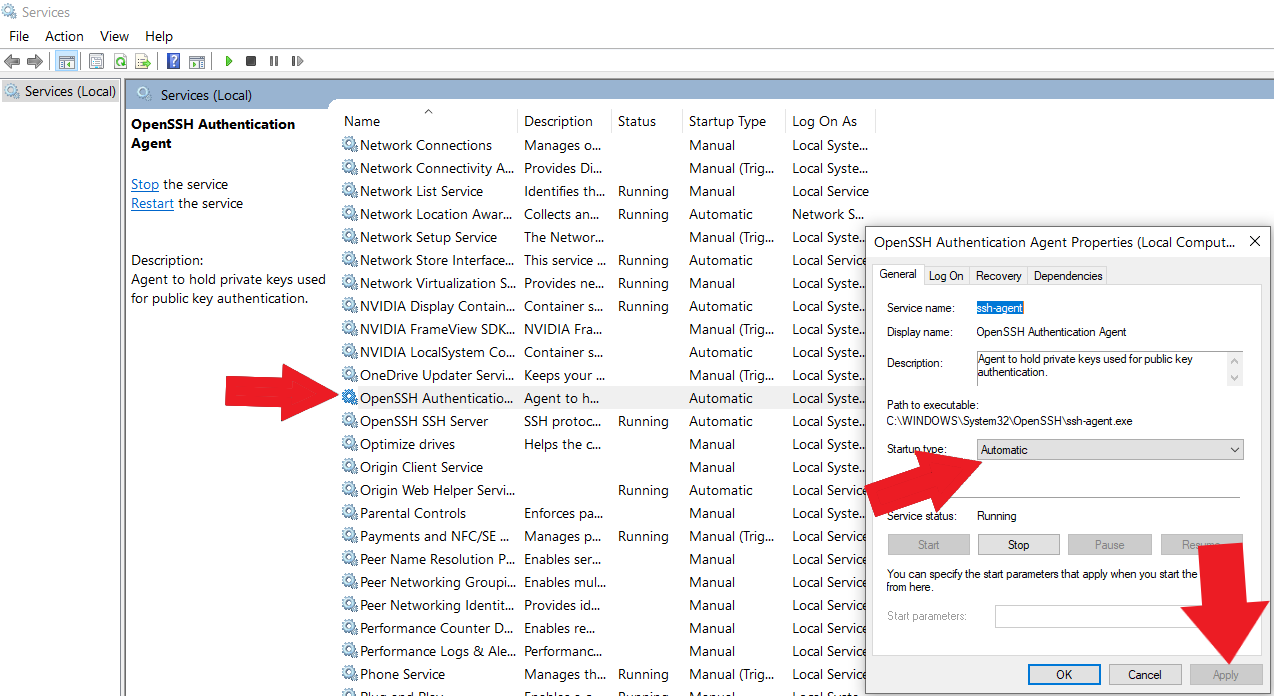The height and width of the screenshot is (696, 1274).
Task: Switch to the Recovery tab
Action: (x=999, y=276)
